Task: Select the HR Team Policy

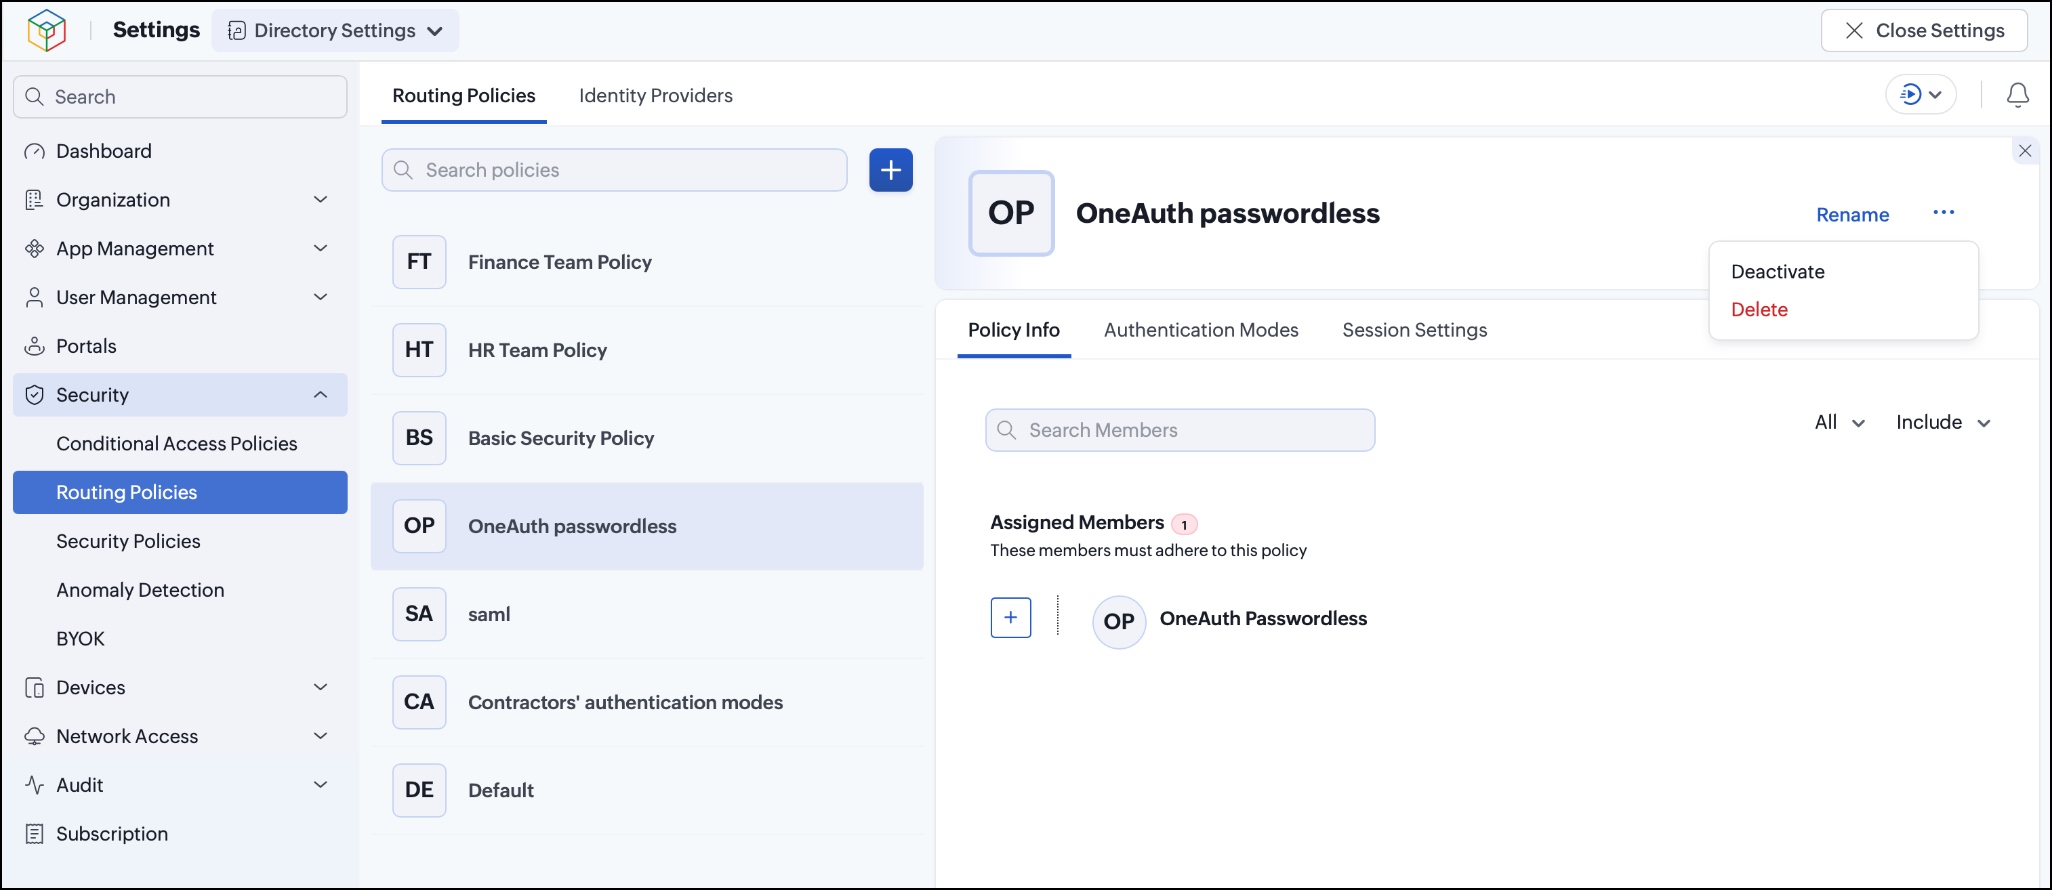Action: [647, 350]
